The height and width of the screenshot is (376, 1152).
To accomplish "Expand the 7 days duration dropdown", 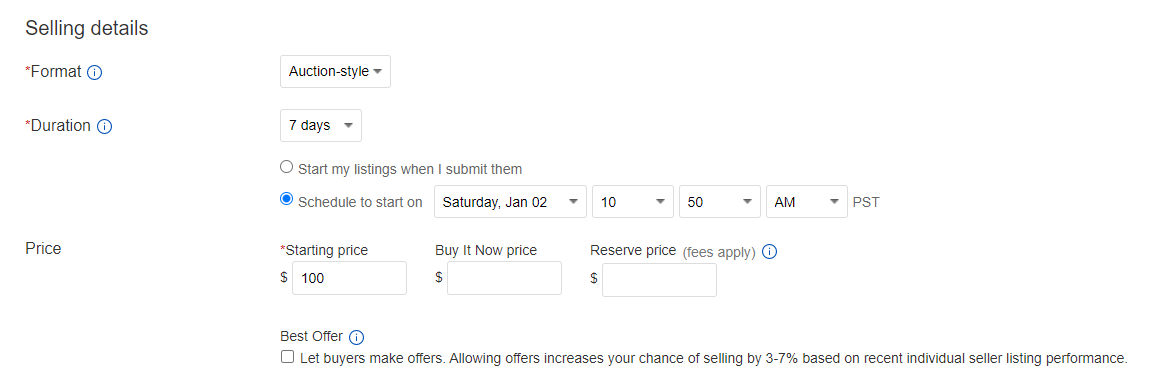I will [x=320, y=126].
